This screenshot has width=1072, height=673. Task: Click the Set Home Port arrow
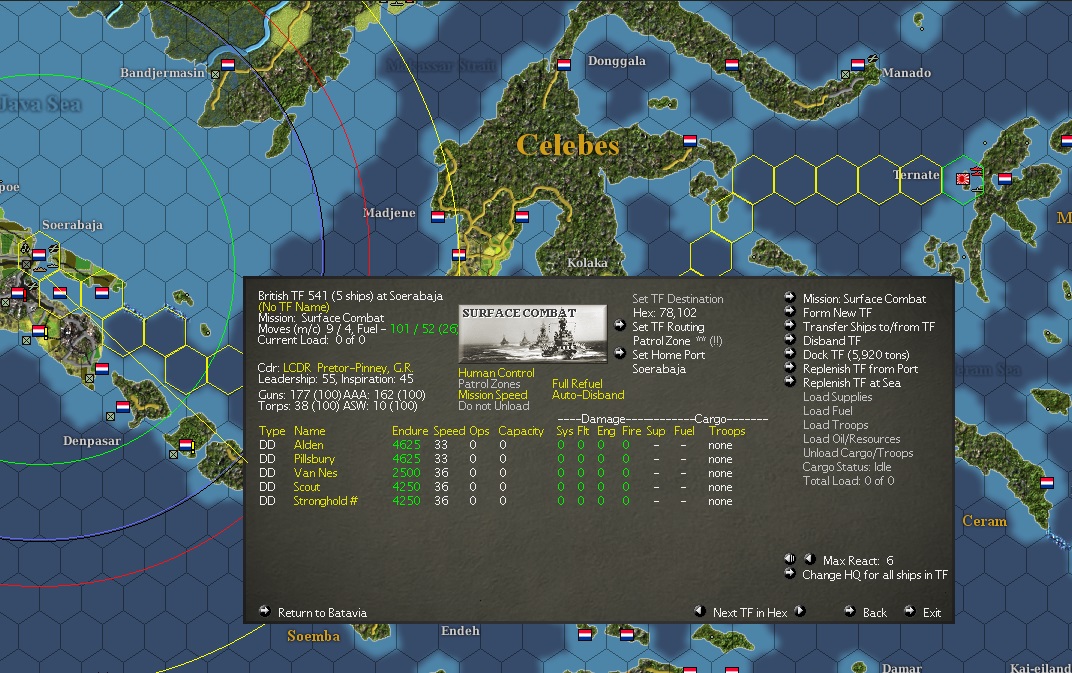619,353
